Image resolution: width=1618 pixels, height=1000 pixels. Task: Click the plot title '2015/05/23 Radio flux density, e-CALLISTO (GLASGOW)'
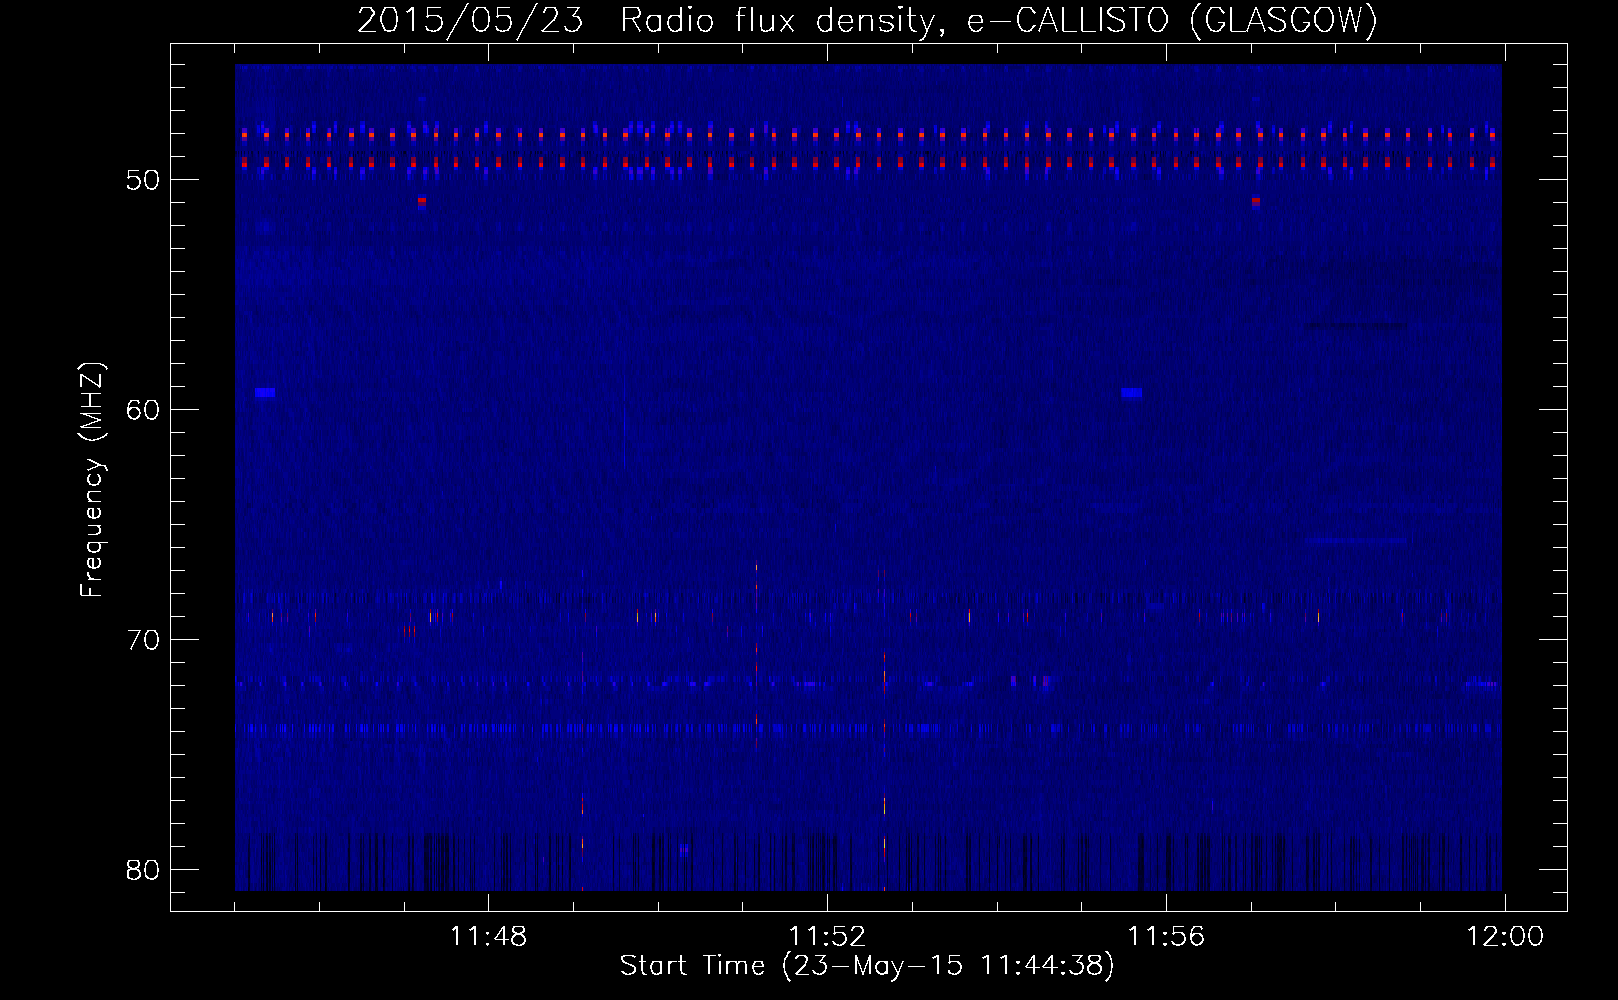coord(867,20)
